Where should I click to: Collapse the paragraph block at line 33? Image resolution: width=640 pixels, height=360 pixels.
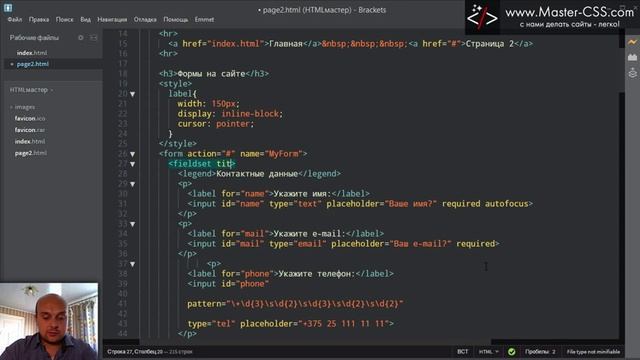tap(133, 224)
